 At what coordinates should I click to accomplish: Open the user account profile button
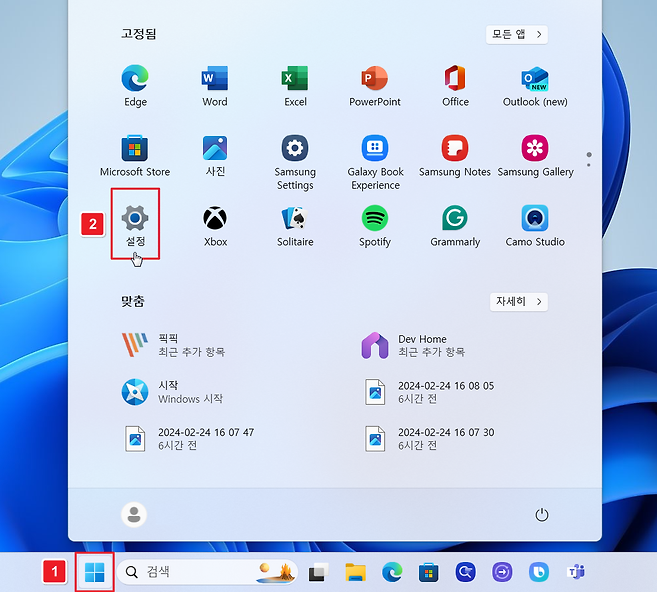(x=134, y=514)
